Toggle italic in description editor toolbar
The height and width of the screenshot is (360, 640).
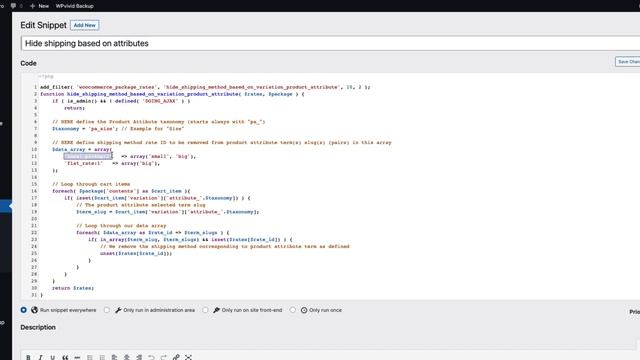click(40, 357)
